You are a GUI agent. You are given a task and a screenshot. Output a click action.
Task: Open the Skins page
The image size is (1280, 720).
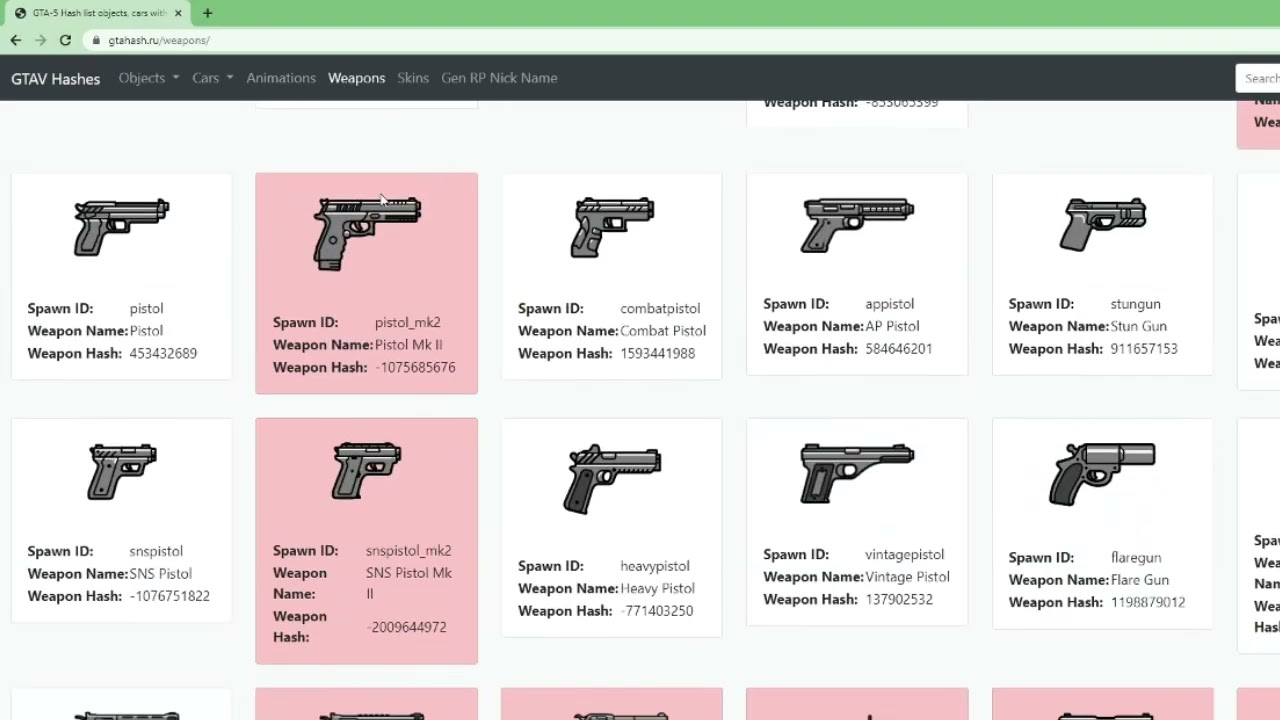coord(413,78)
